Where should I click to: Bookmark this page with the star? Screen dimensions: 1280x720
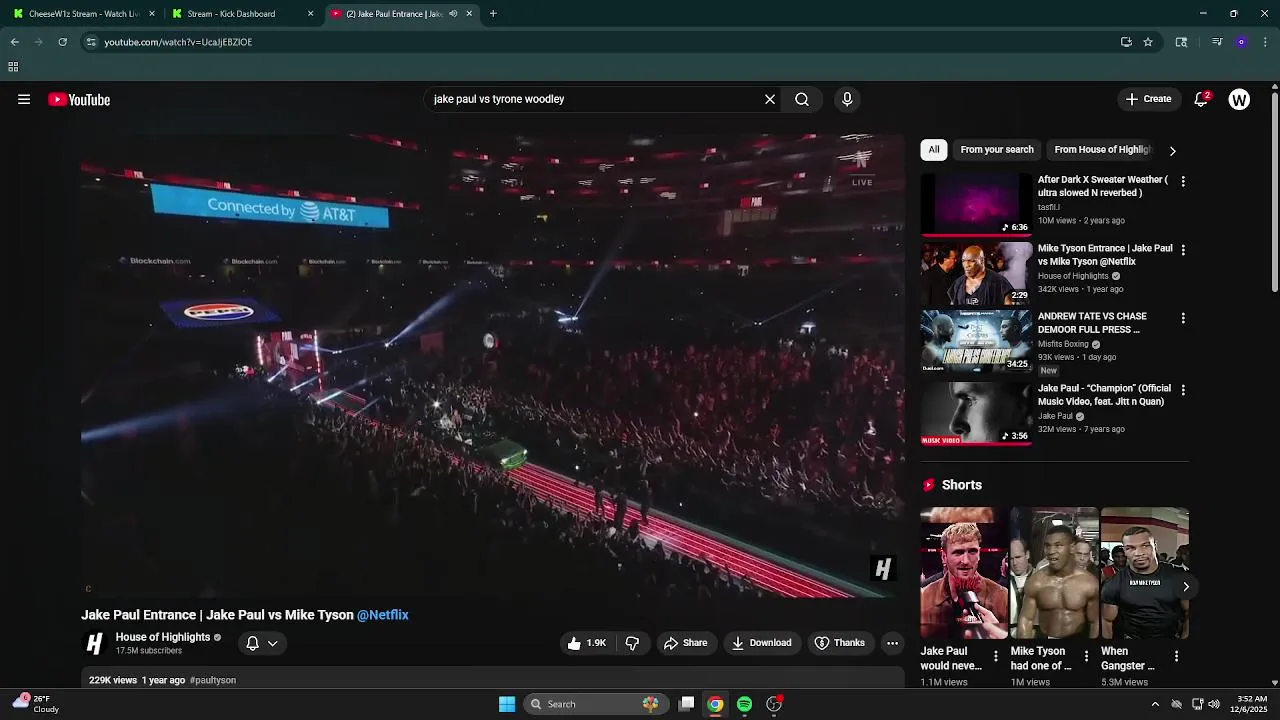tap(1148, 42)
